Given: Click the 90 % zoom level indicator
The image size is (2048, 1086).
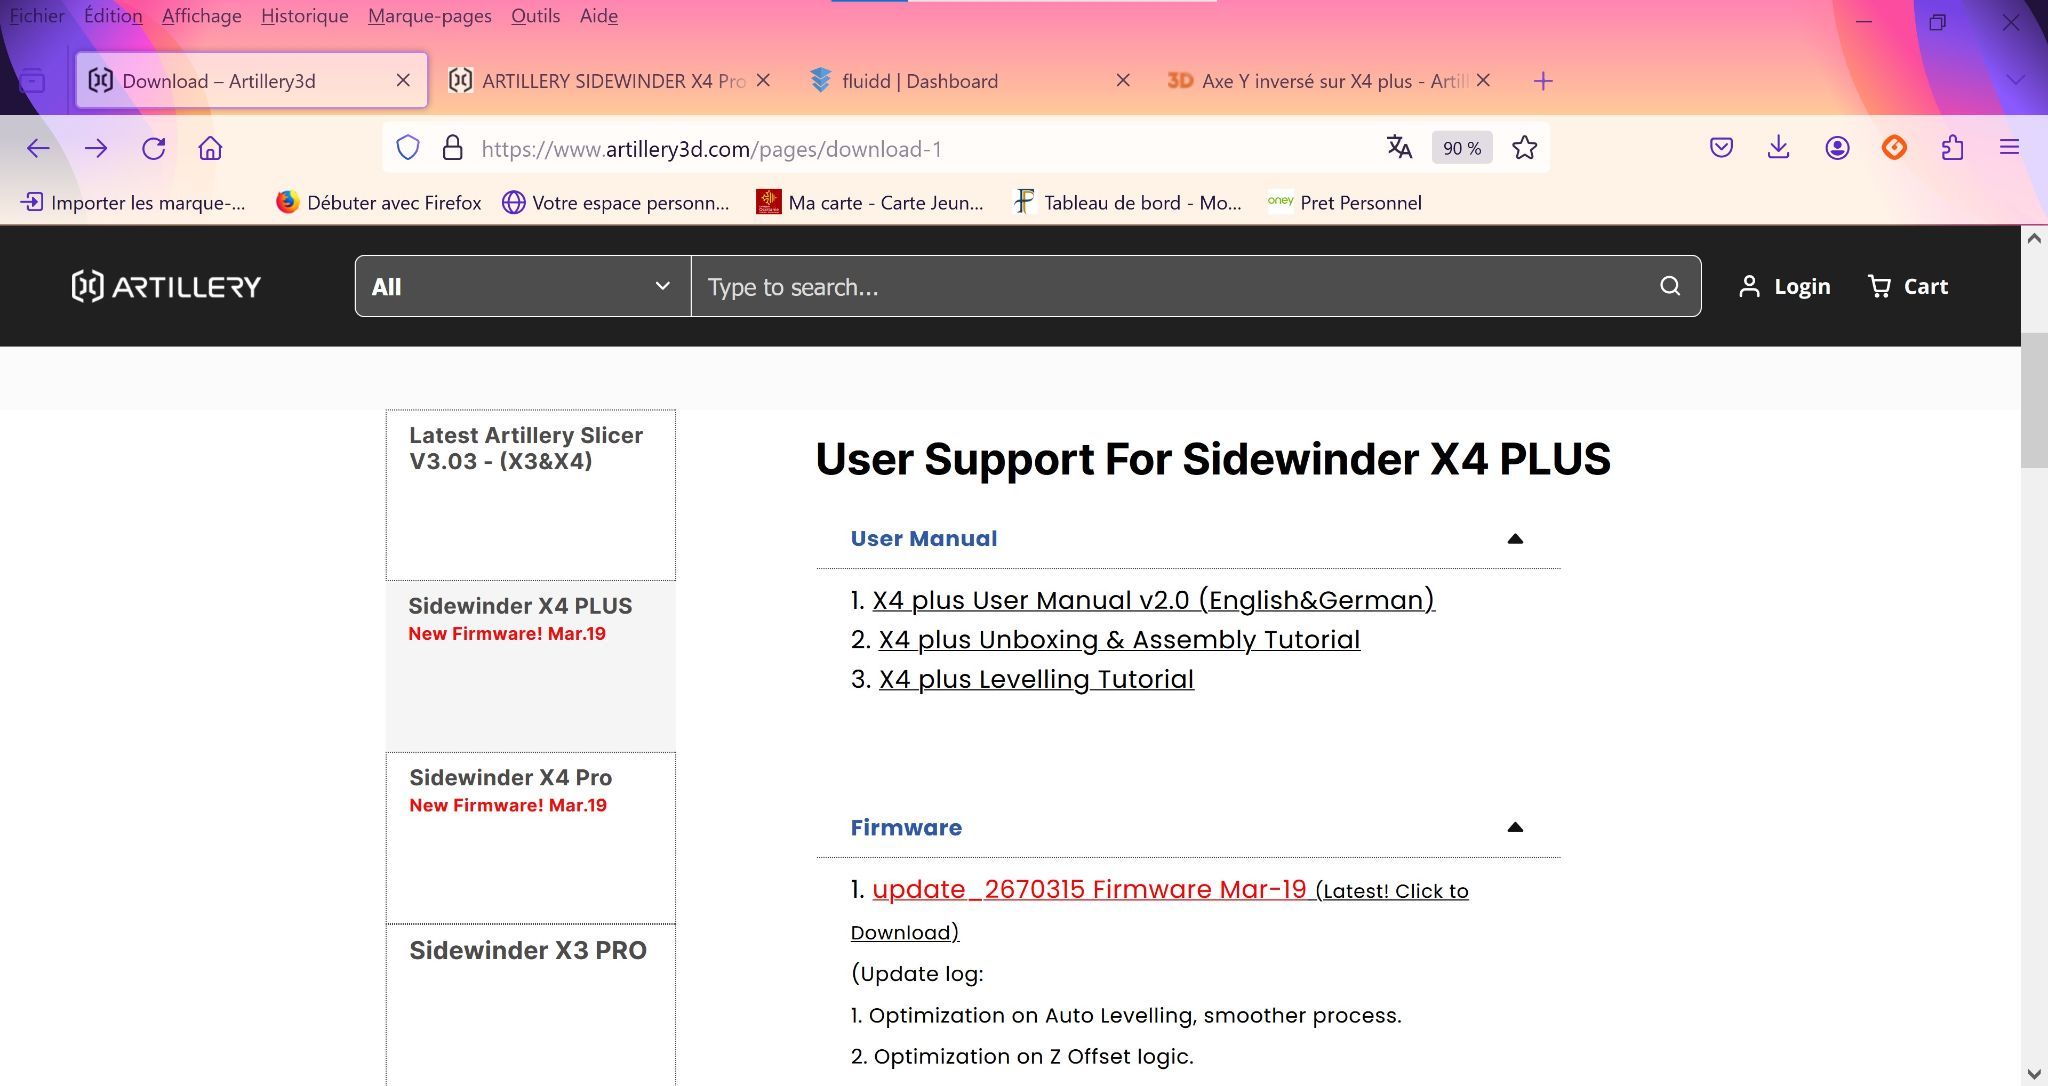Looking at the screenshot, I should pyautogui.click(x=1462, y=148).
